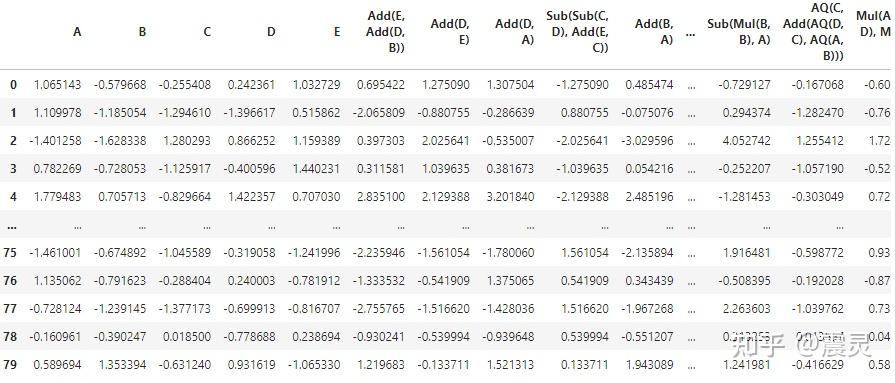
Task: Click column header A
Action: [77, 32]
